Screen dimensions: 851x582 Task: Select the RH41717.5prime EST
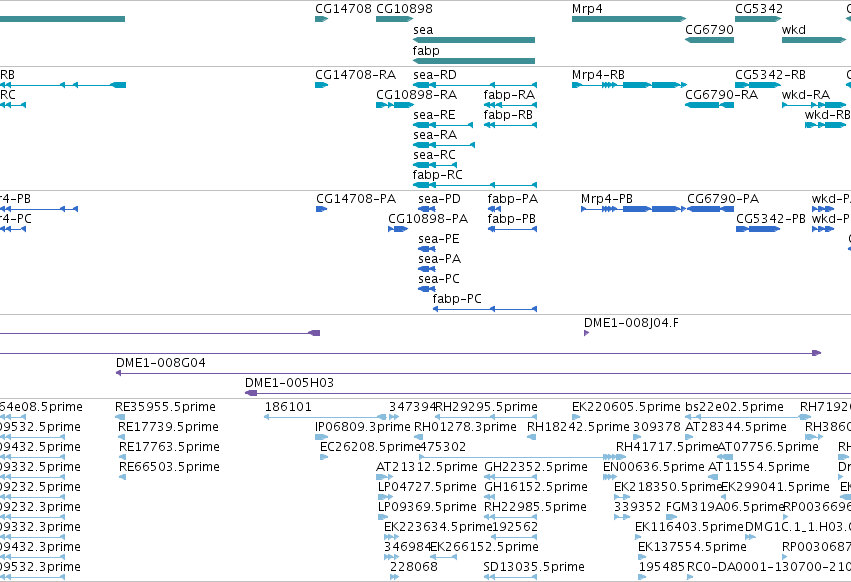click(x=621, y=457)
